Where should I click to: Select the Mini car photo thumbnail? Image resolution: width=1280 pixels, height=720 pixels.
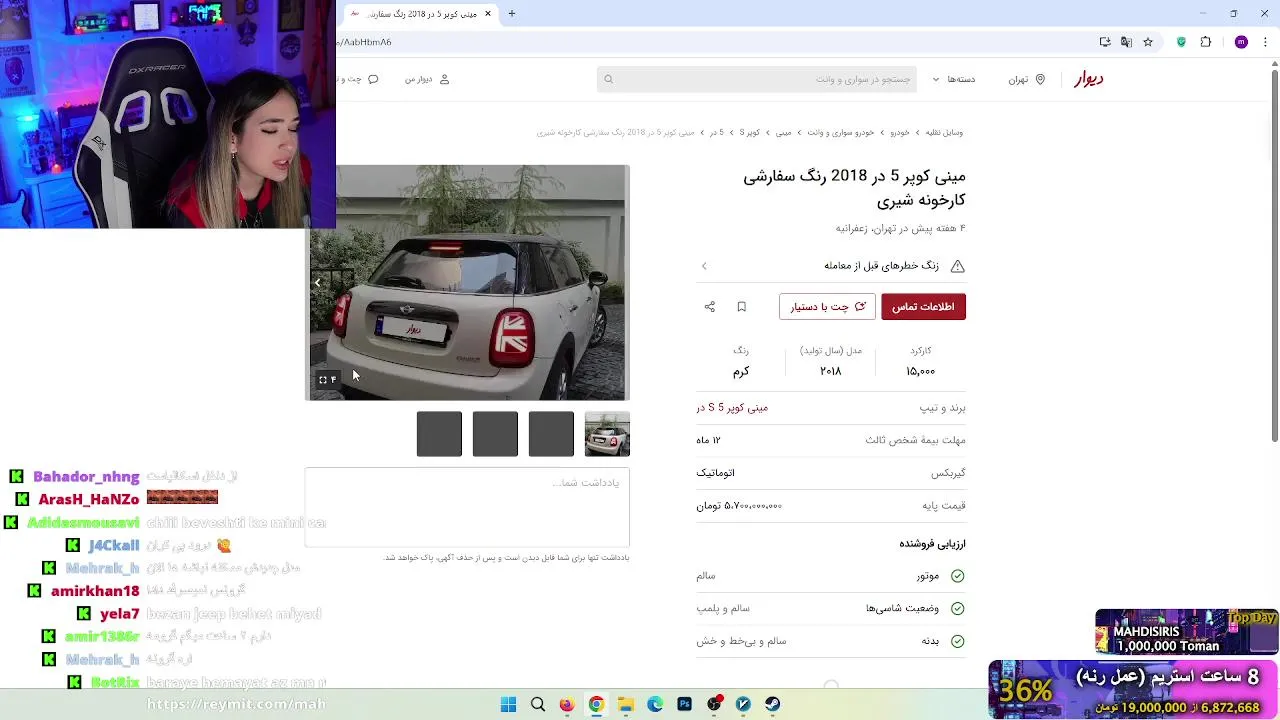coord(607,434)
